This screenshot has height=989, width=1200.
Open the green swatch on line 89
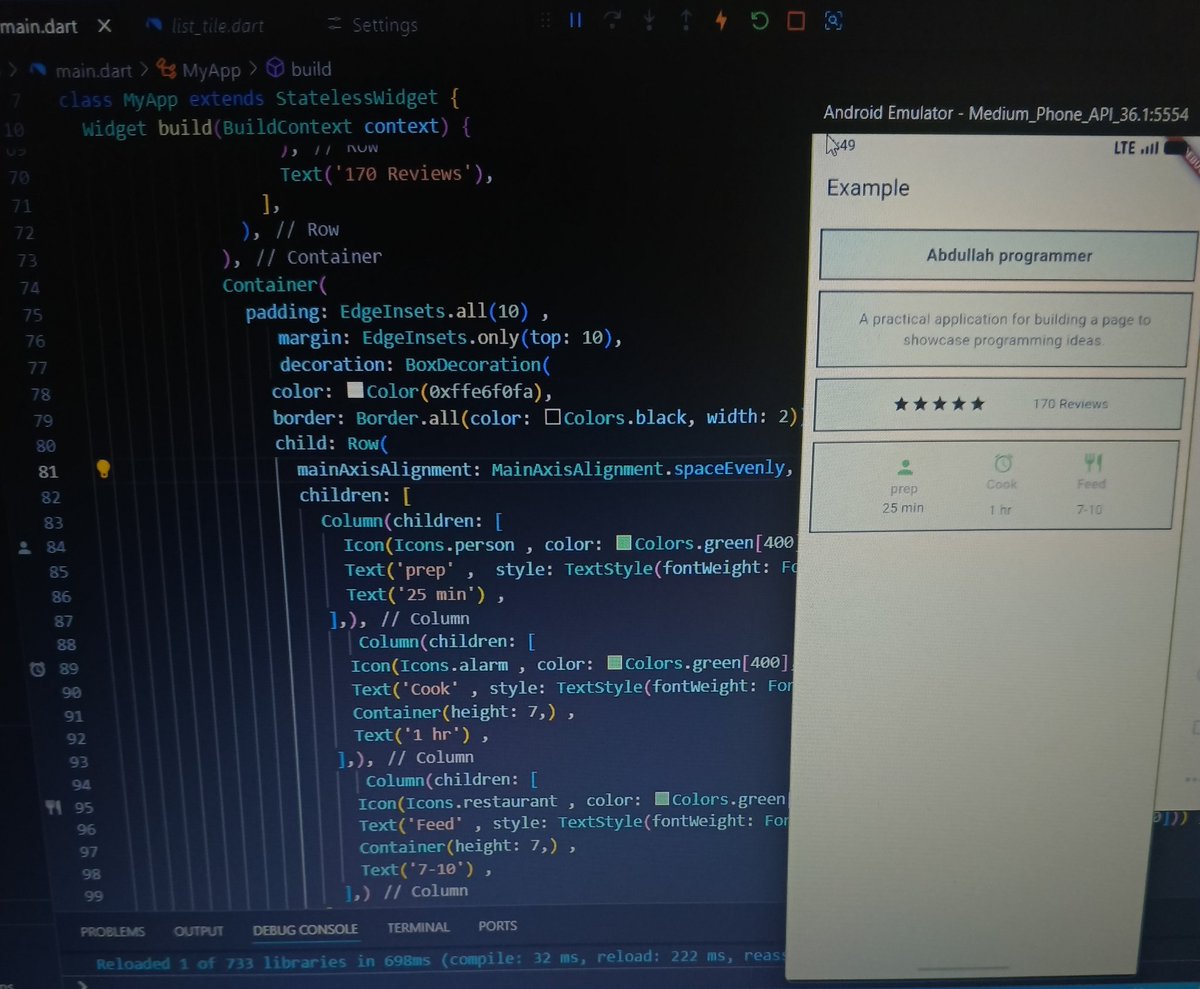tap(616, 663)
